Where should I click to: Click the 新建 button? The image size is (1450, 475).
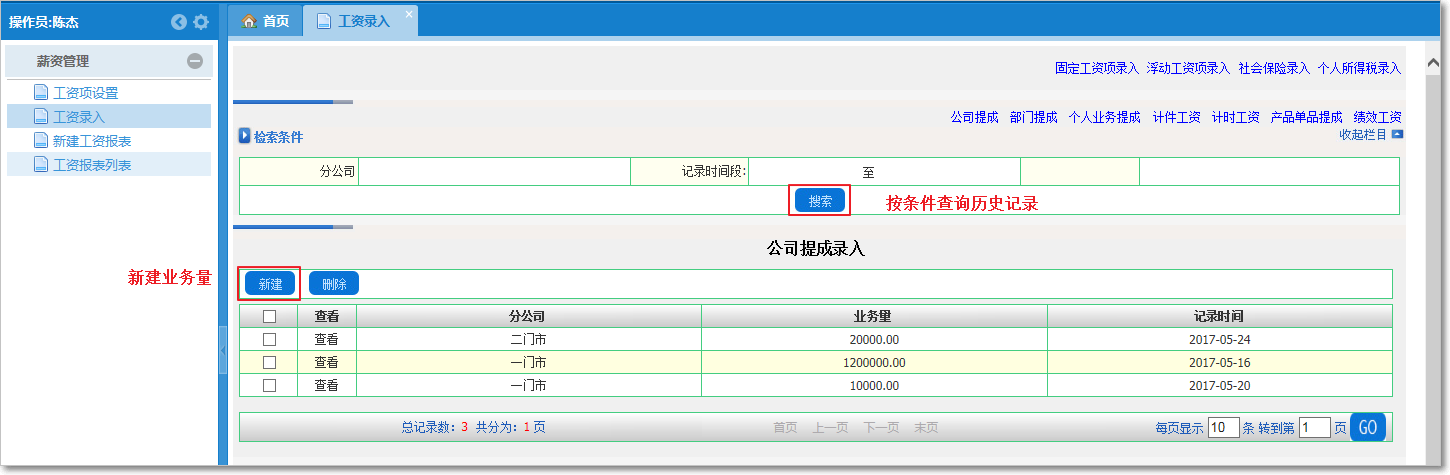[270, 284]
